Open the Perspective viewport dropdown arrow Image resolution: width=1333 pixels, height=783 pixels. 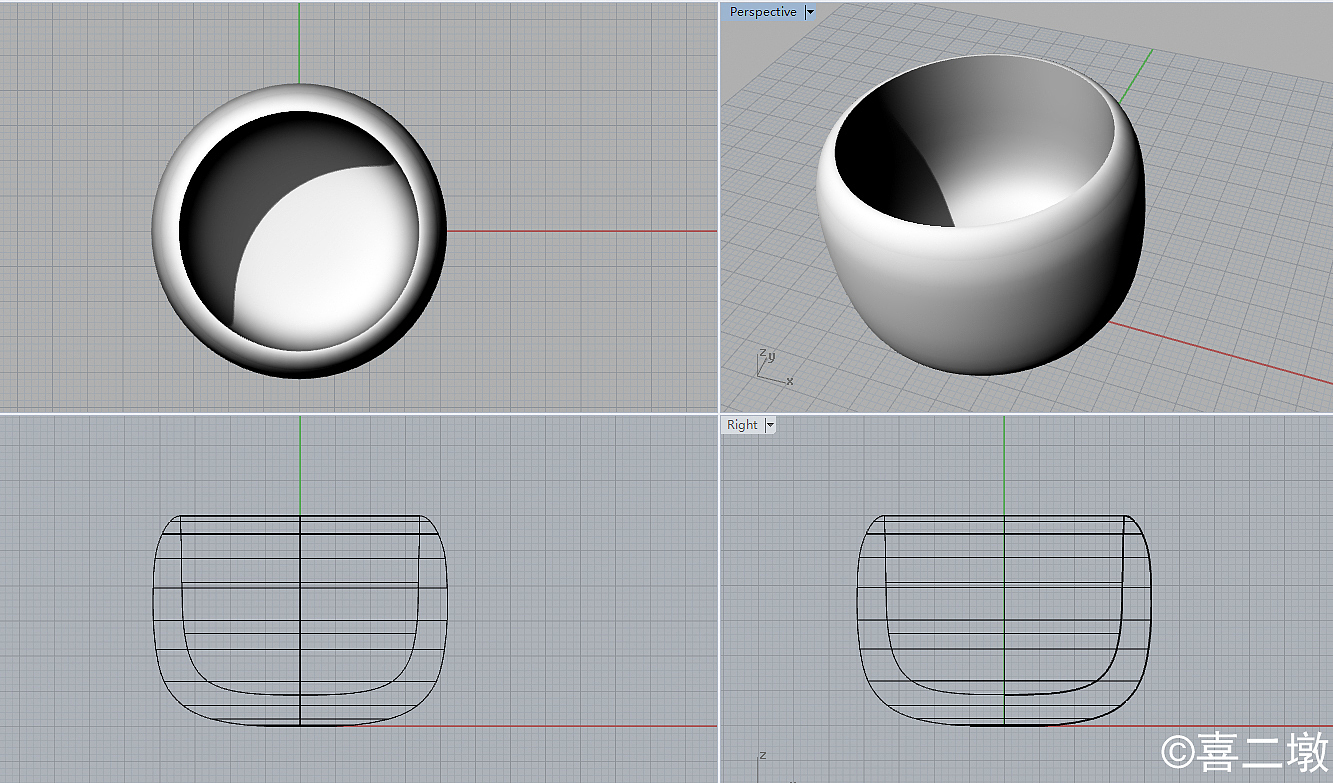810,12
